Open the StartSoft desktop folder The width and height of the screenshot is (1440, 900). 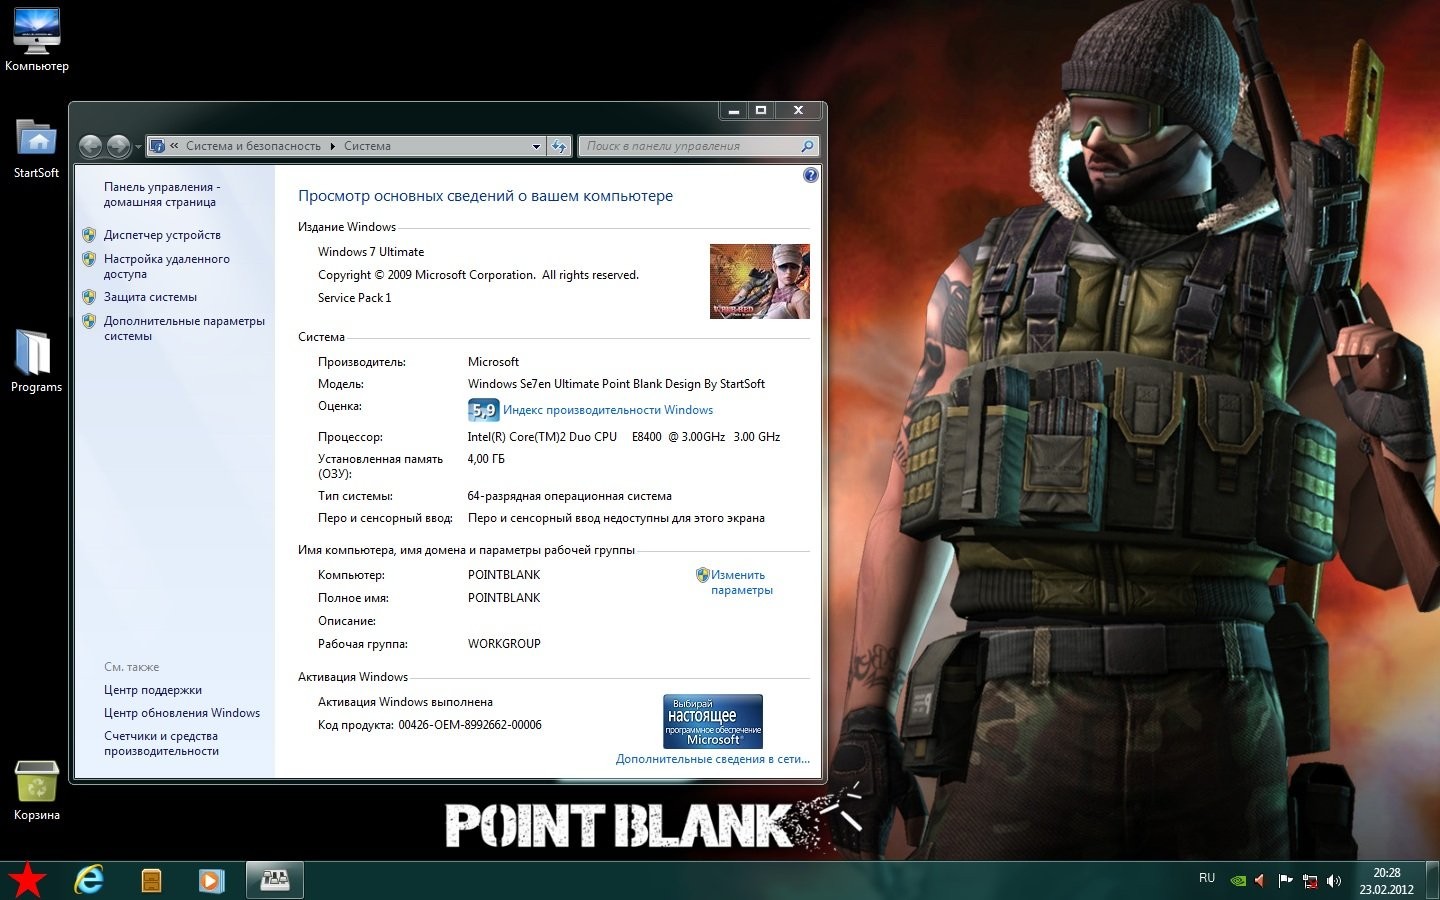(x=36, y=148)
